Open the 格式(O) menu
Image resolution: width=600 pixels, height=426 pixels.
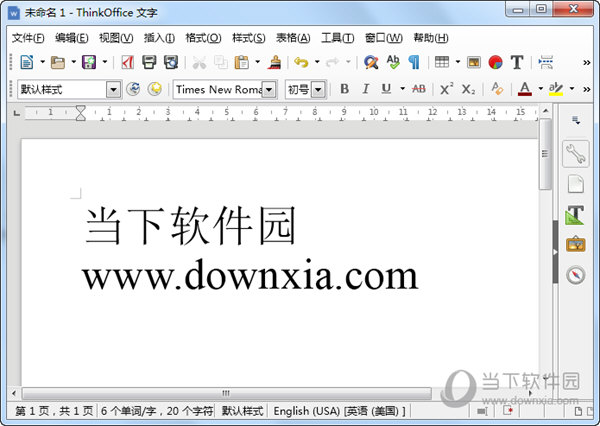tap(203, 38)
